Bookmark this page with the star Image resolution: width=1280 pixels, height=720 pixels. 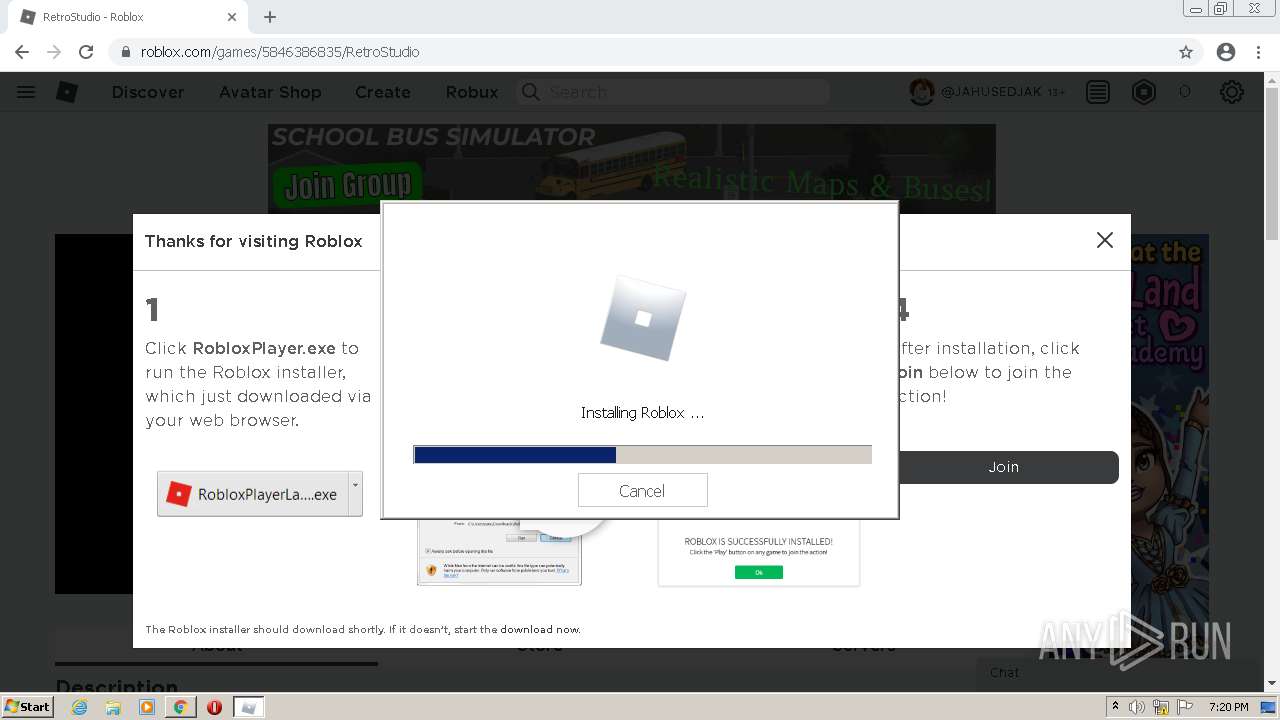click(x=1186, y=52)
